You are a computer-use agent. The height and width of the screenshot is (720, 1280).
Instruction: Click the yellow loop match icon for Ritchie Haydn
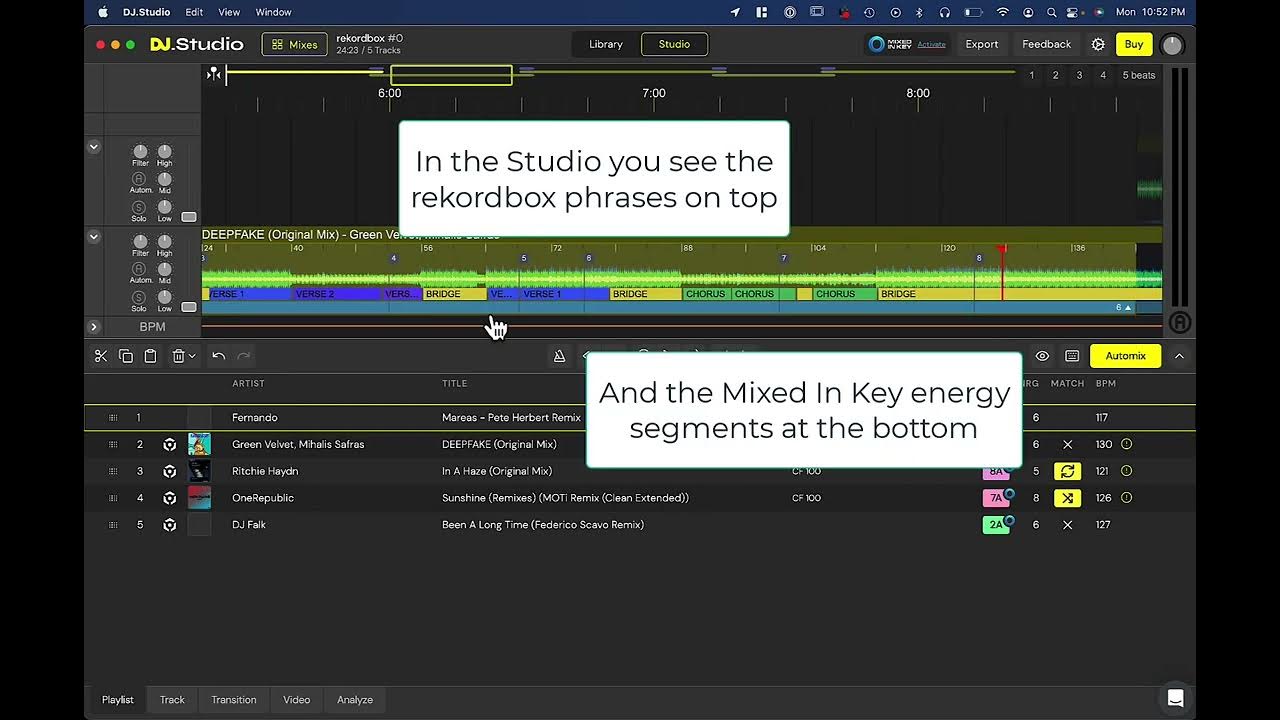tap(1067, 471)
